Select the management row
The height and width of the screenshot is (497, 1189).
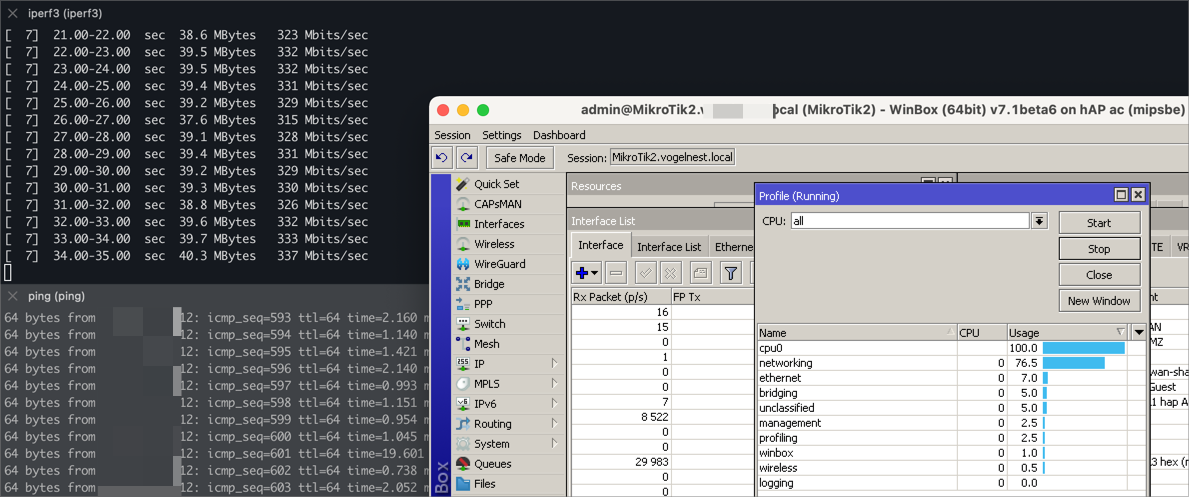[x=952, y=423]
